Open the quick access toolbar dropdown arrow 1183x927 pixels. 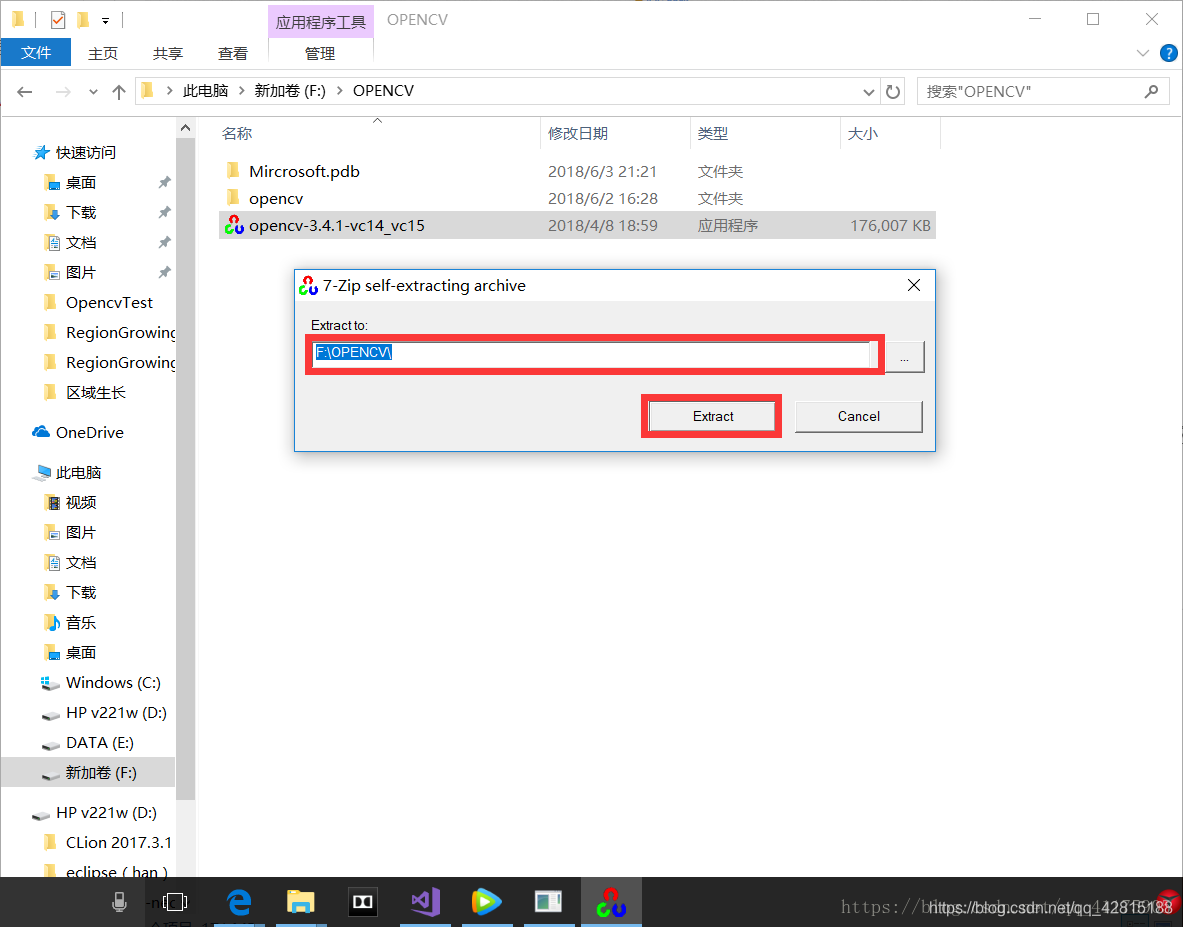tap(106, 20)
